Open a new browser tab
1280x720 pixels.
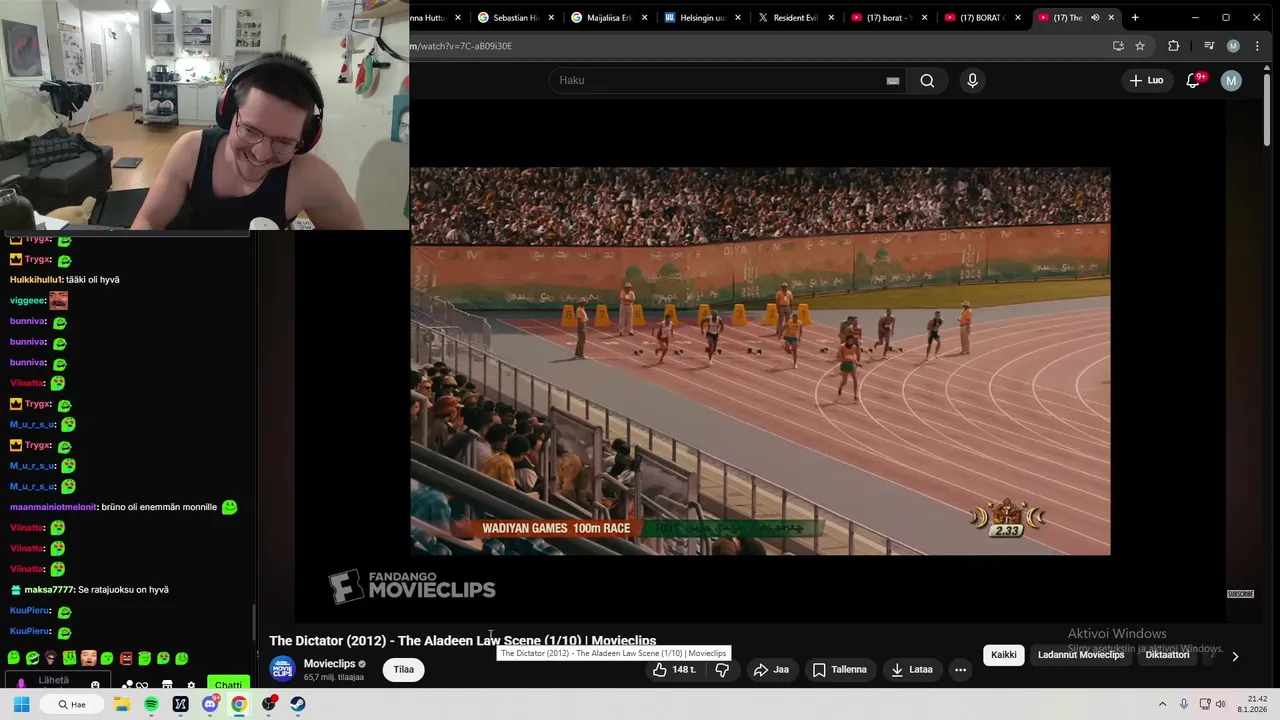[x=1135, y=17]
